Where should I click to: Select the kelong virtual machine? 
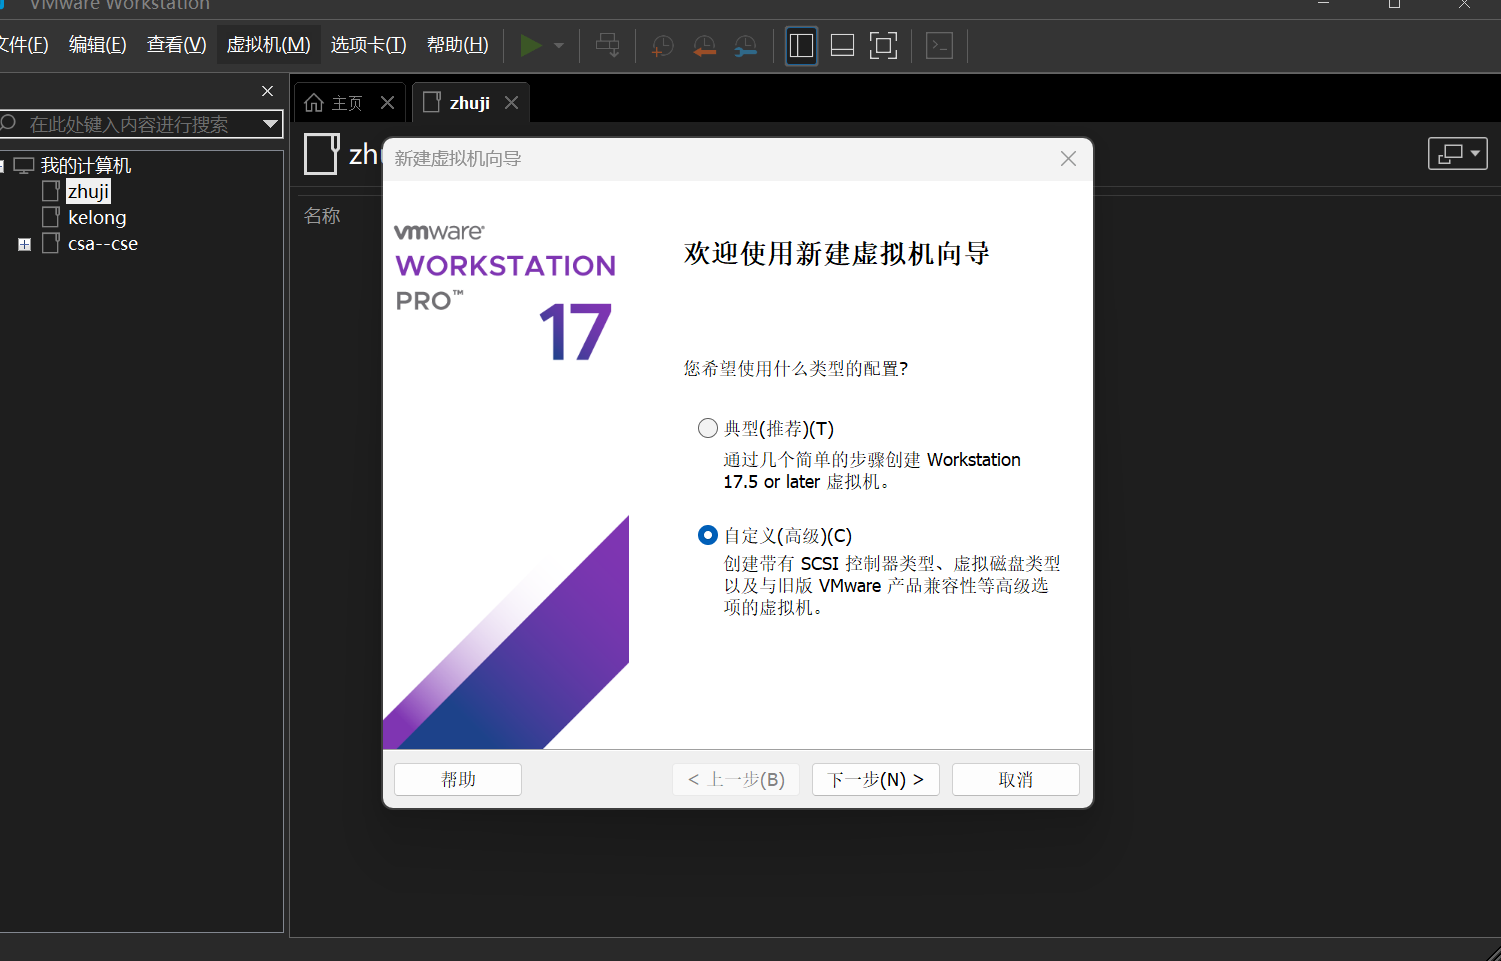pos(97,217)
